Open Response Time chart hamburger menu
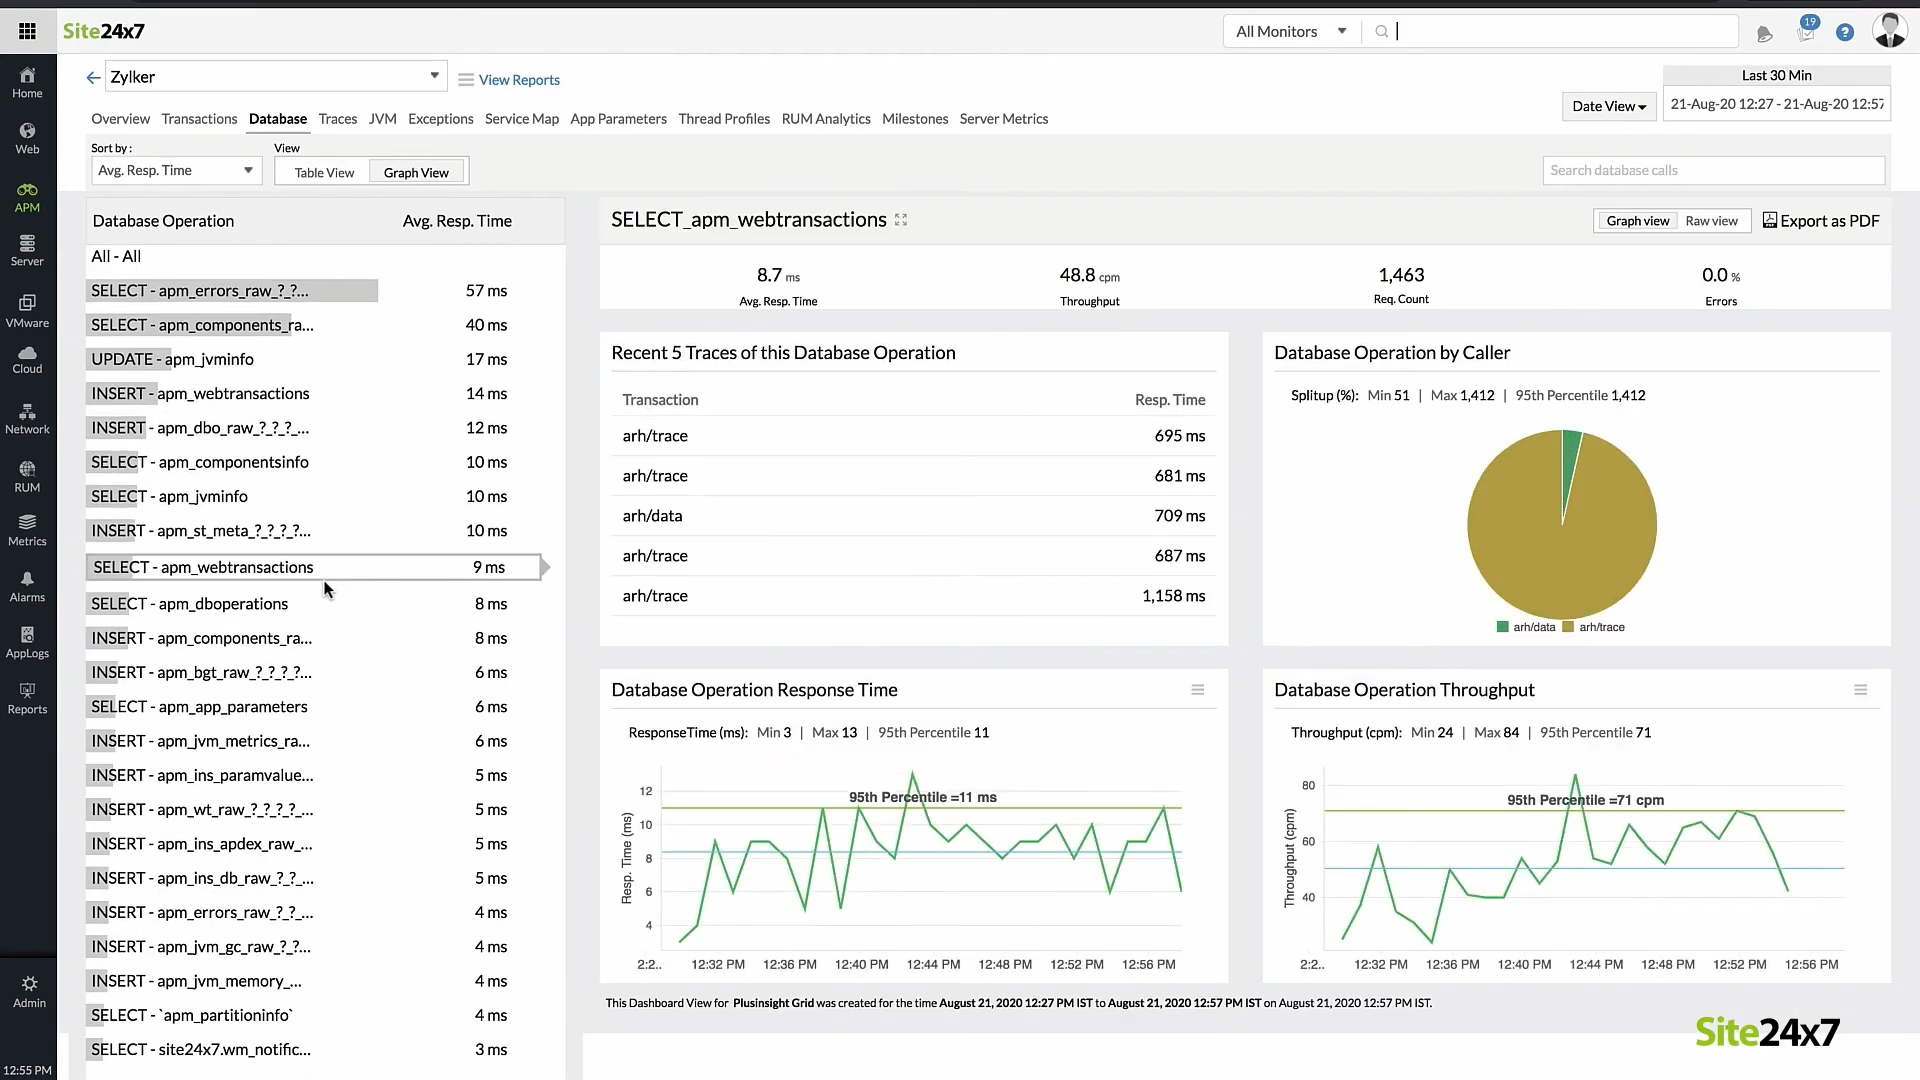This screenshot has height=1080, width=1920. [x=1198, y=690]
